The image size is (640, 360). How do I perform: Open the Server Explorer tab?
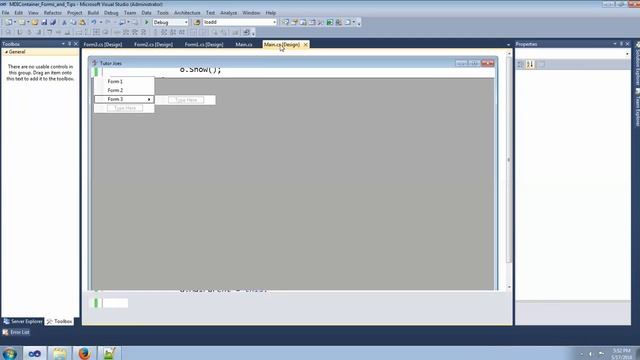pyautogui.click(x=23, y=322)
